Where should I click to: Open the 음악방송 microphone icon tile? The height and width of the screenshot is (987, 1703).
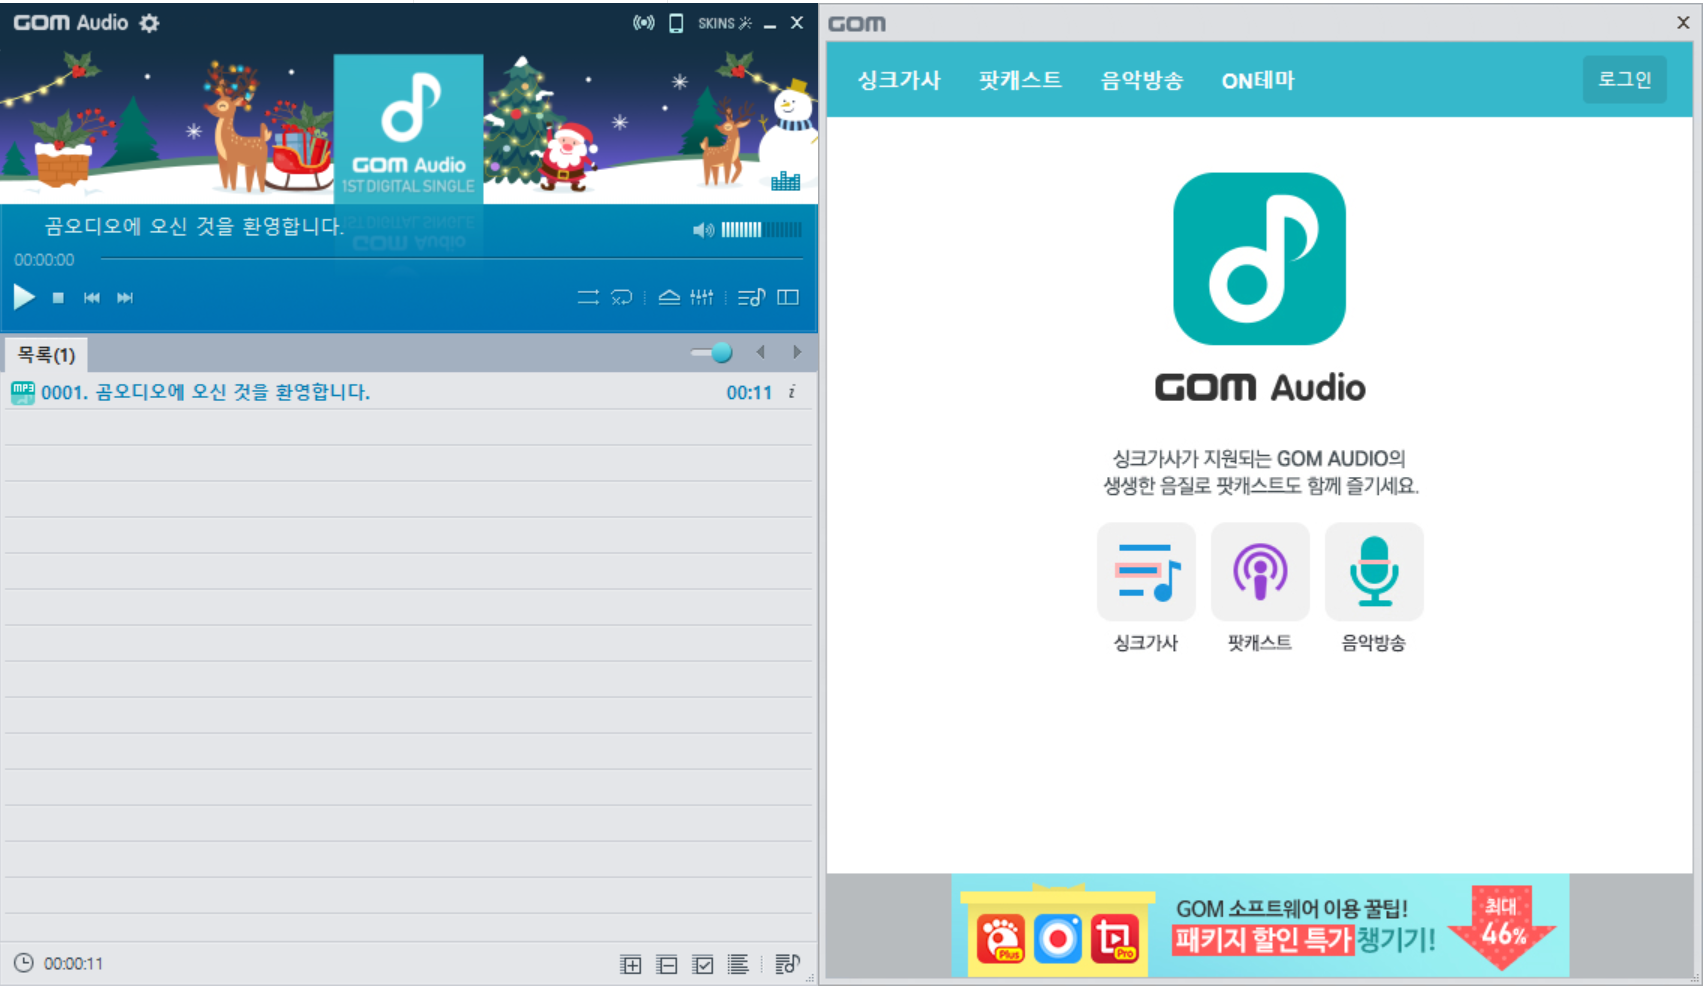coord(1374,572)
